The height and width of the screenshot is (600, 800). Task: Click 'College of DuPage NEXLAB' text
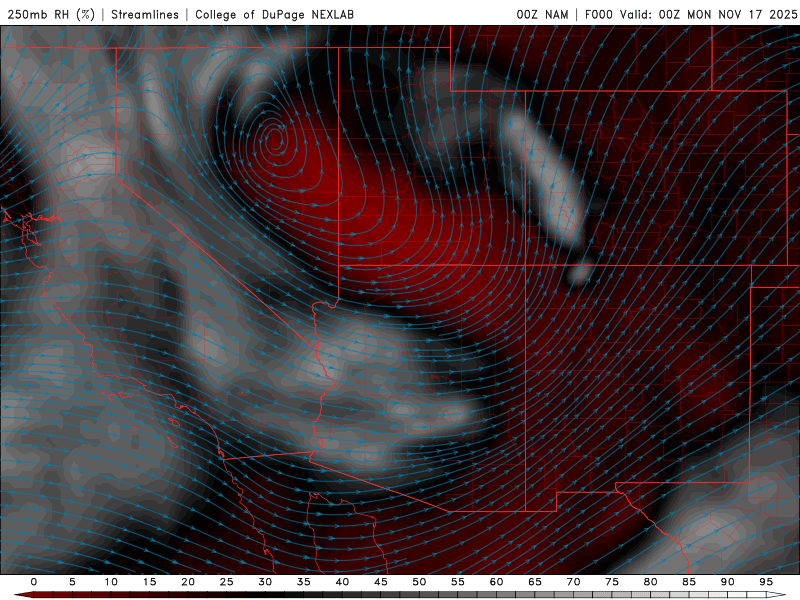click(274, 14)
